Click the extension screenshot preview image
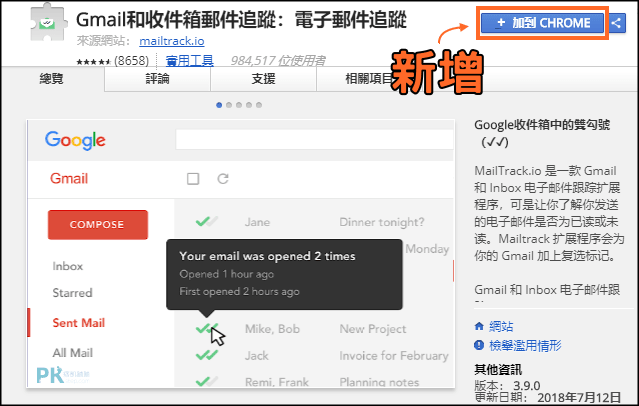This screenshot has width=639, height=406. point(240,253)
